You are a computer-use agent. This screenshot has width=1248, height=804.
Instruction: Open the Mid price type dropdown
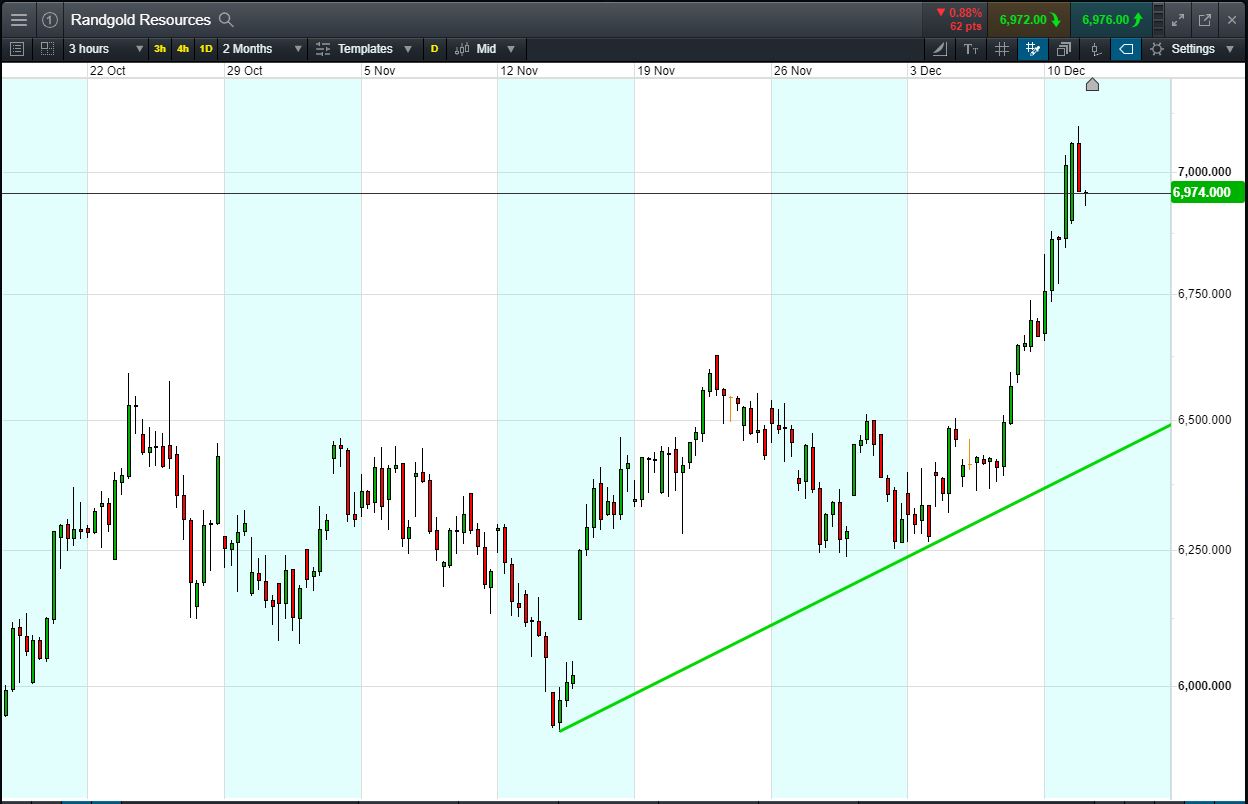pyautogui.click(x=484, y=48)
